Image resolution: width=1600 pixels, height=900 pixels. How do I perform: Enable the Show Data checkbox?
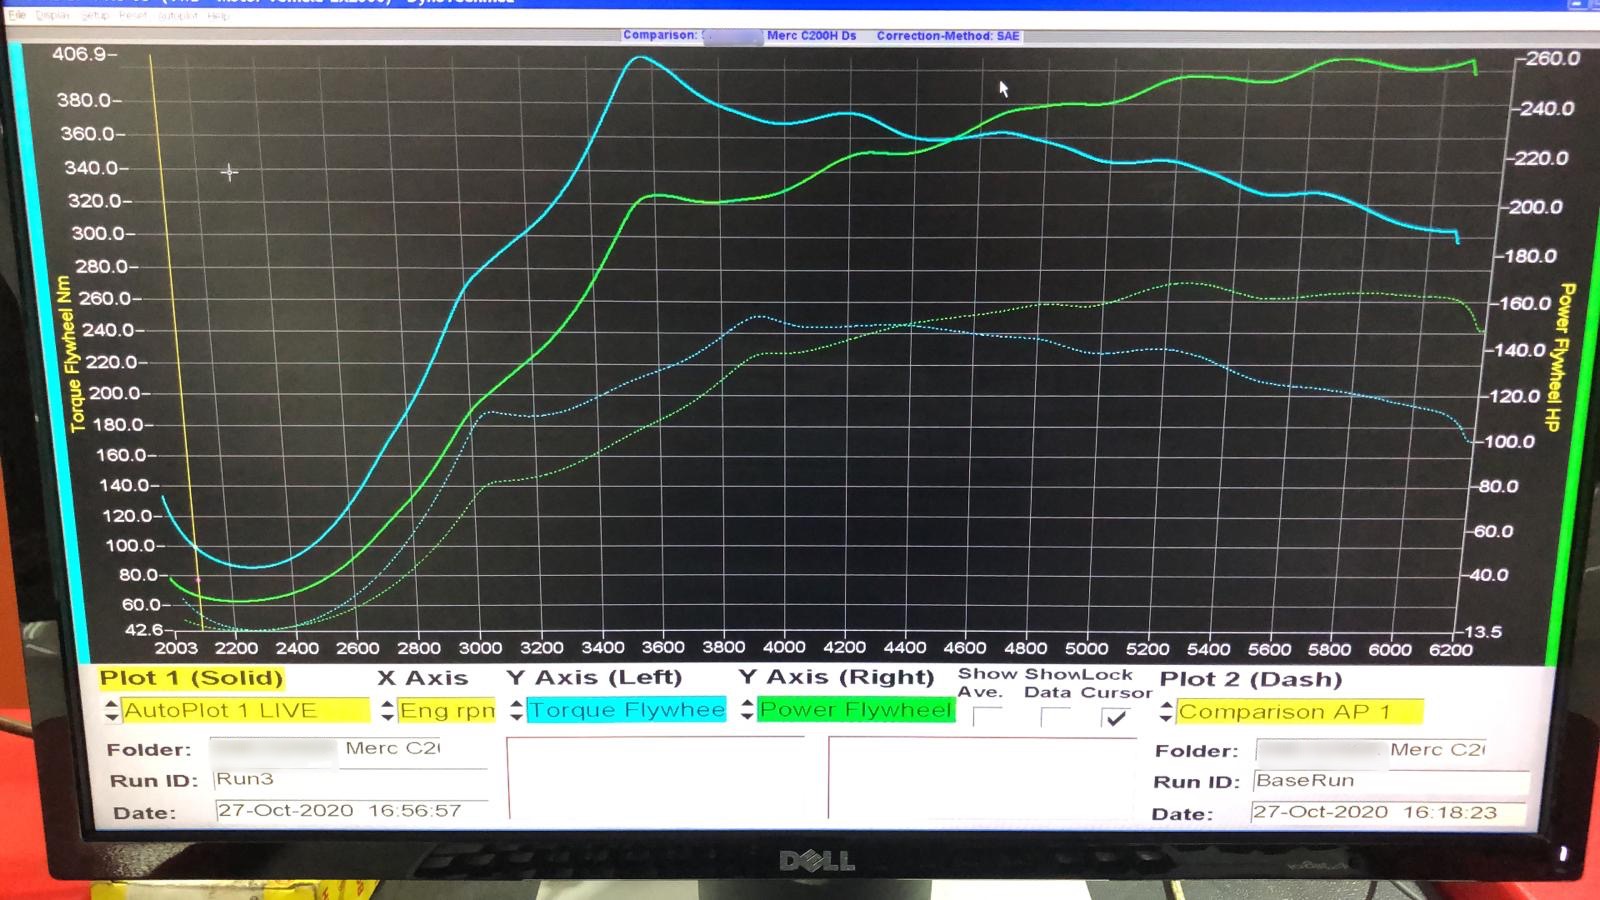coord(1054,717)
